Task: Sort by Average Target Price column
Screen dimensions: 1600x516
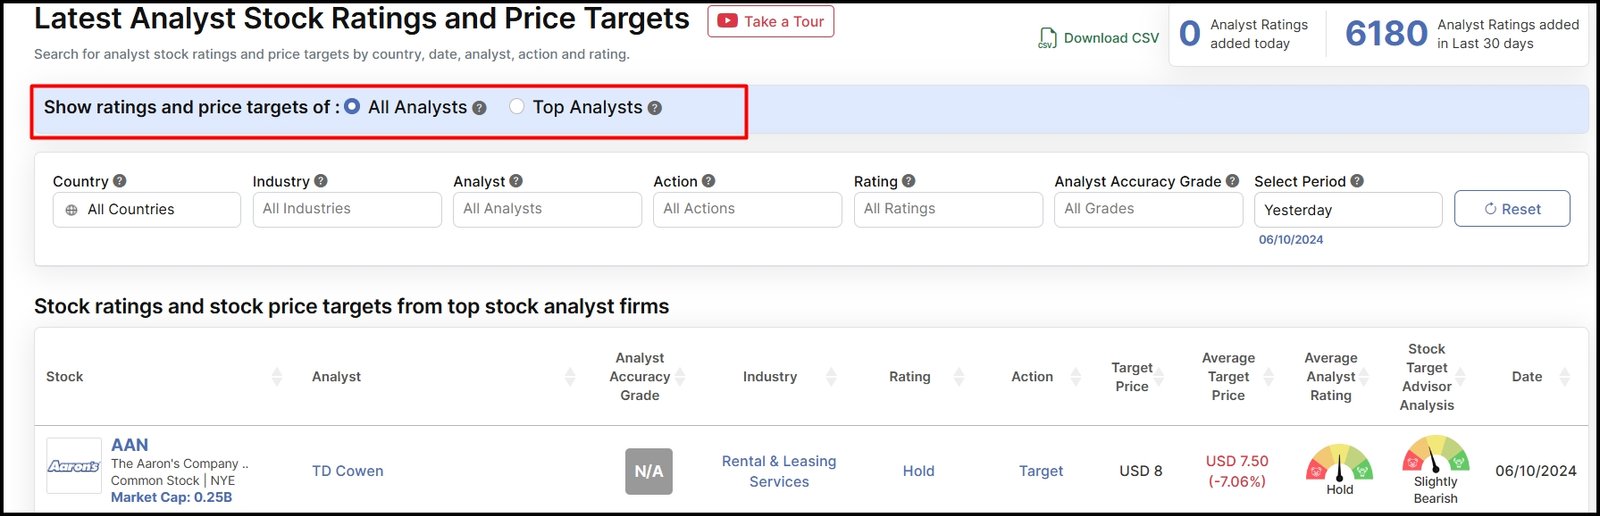Action: click(1269, 377)
